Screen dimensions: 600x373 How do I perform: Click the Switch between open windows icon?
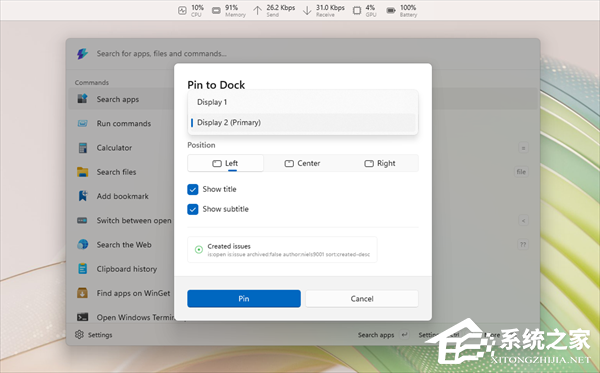[82, 220]
